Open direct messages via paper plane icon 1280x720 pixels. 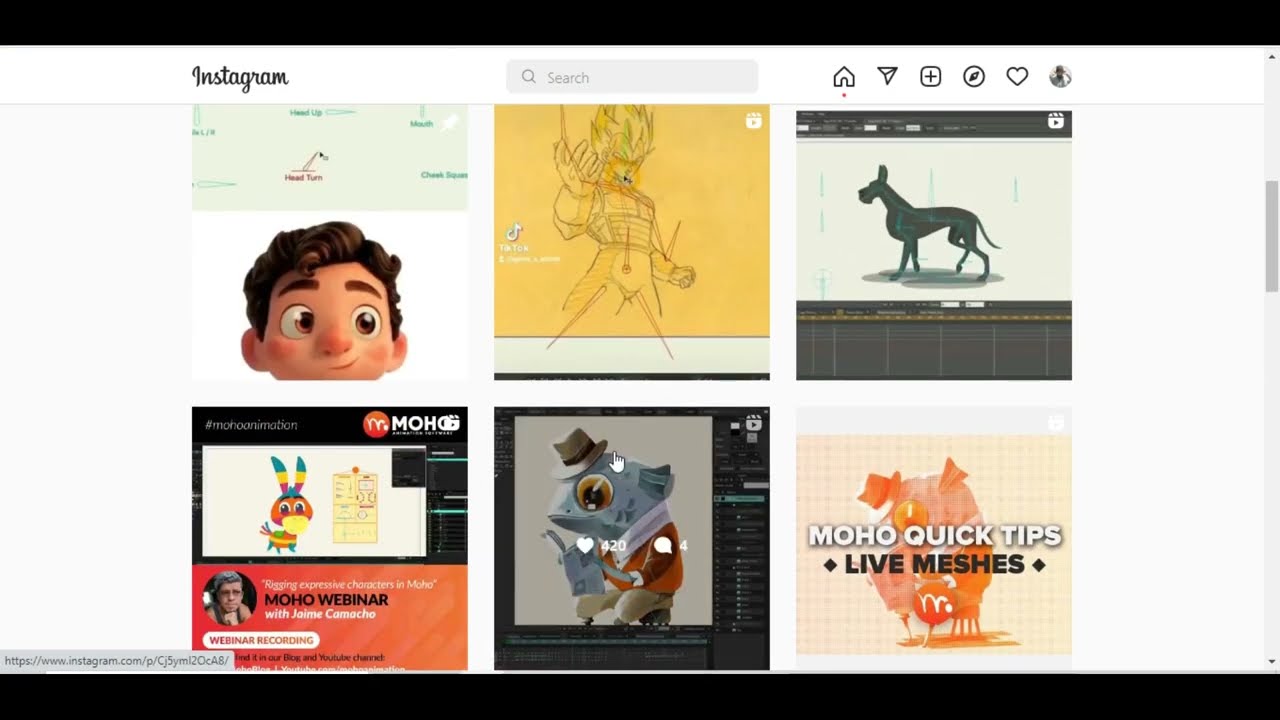pyautogui.click(x=887, y=77)
